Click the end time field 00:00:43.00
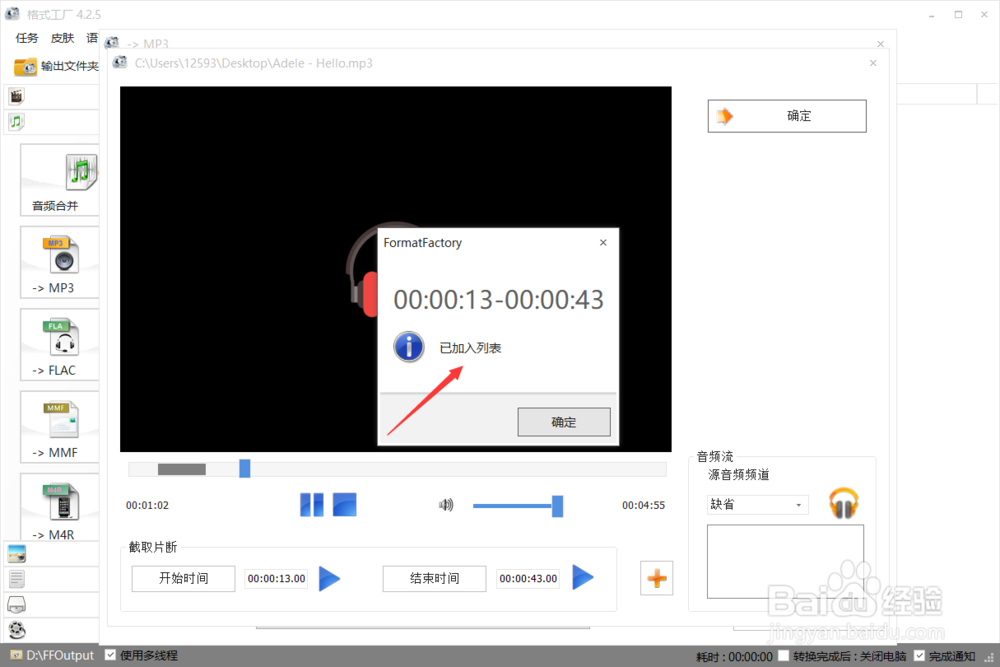 [x=528, y=578]
